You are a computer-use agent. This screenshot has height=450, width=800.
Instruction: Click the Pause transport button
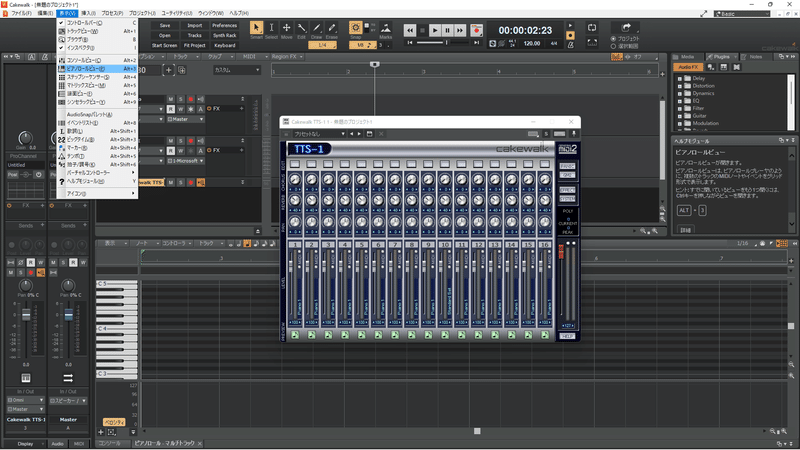click(x=447, y=31)
